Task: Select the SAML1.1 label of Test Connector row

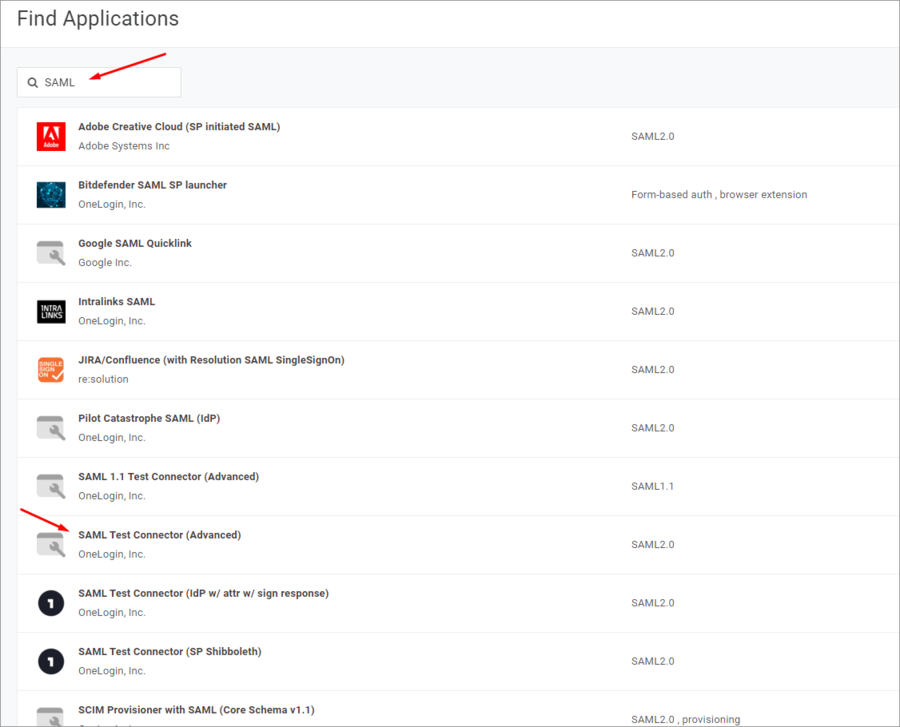Action: coord(652,486)
